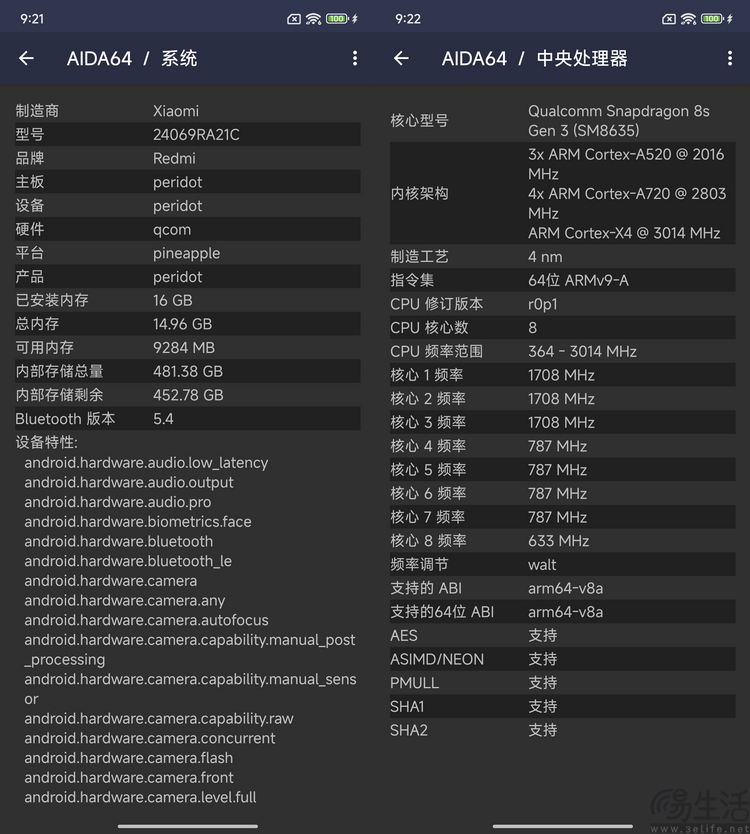Viewport: 750px width, 834px height.
Task: Select the 产品 peridot row
Action: [x=187, y=277]
